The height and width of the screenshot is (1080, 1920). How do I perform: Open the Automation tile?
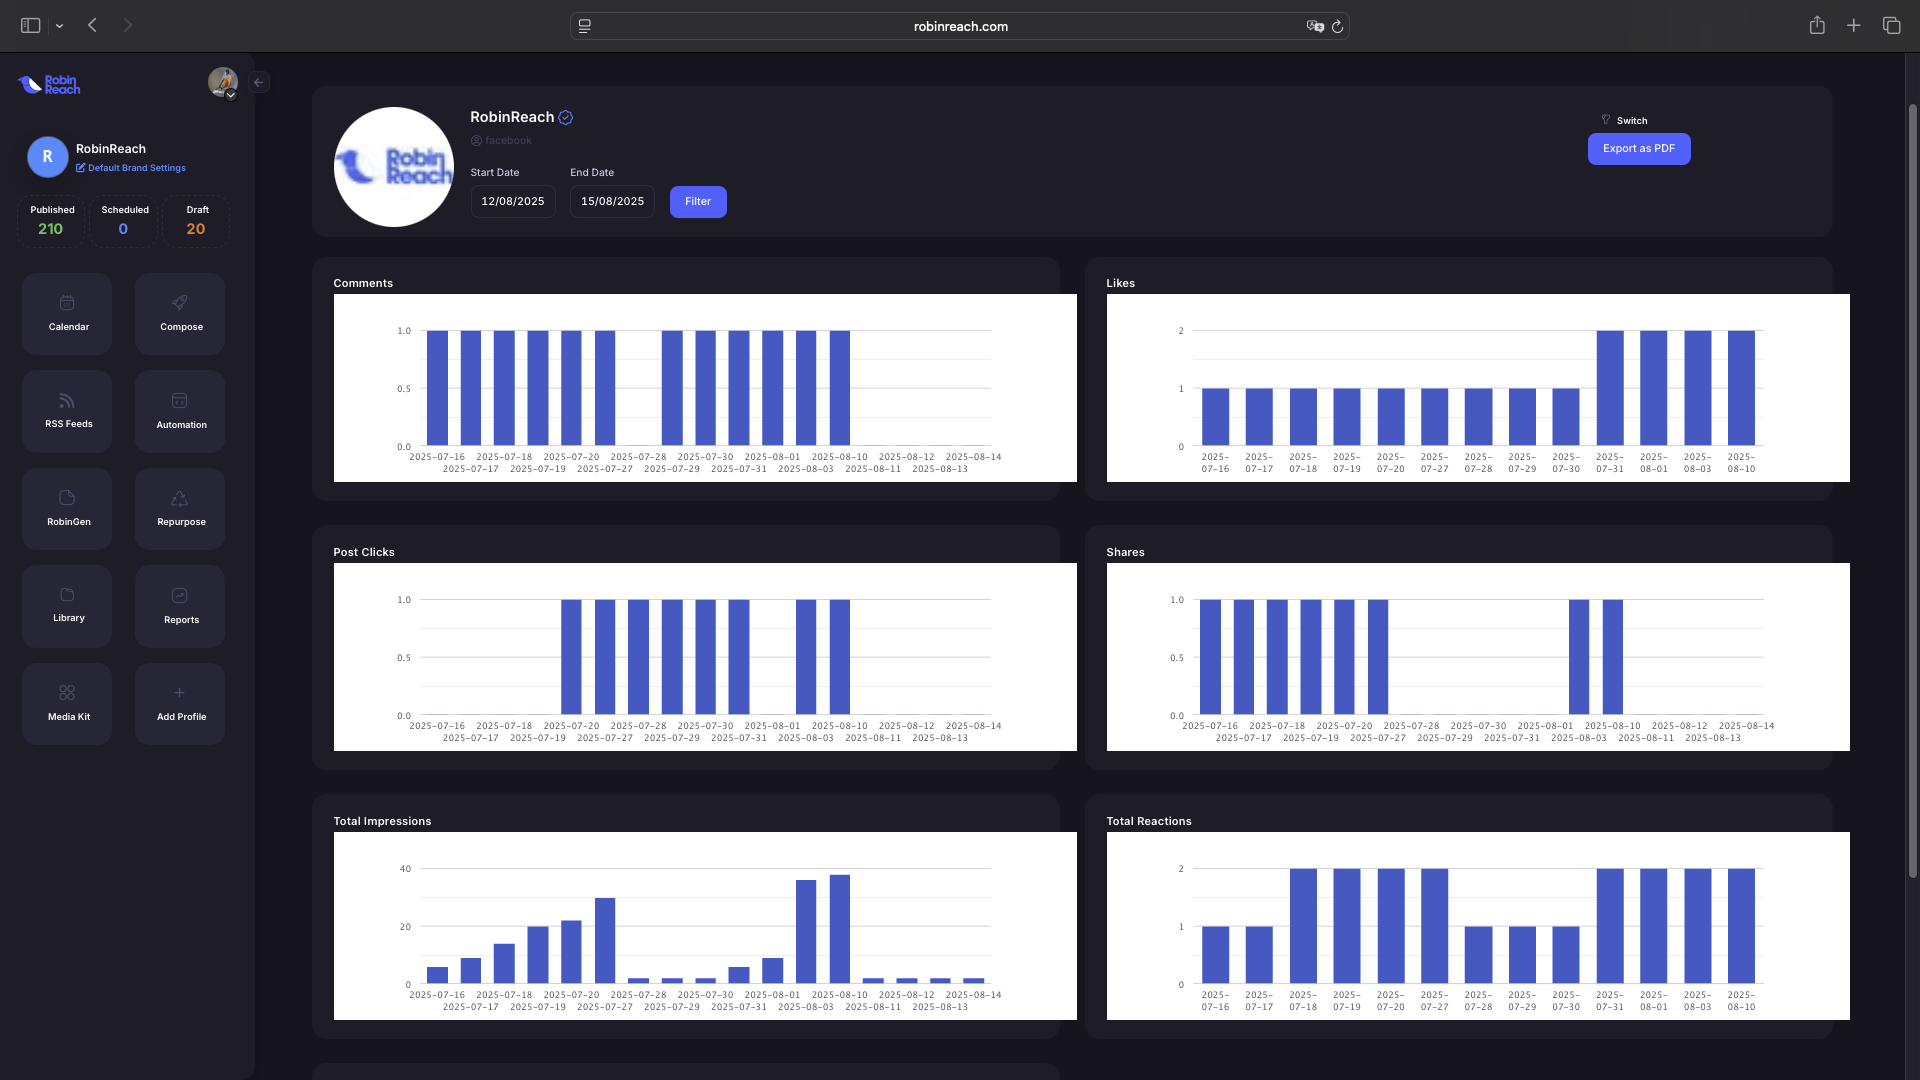coord(180,410)
